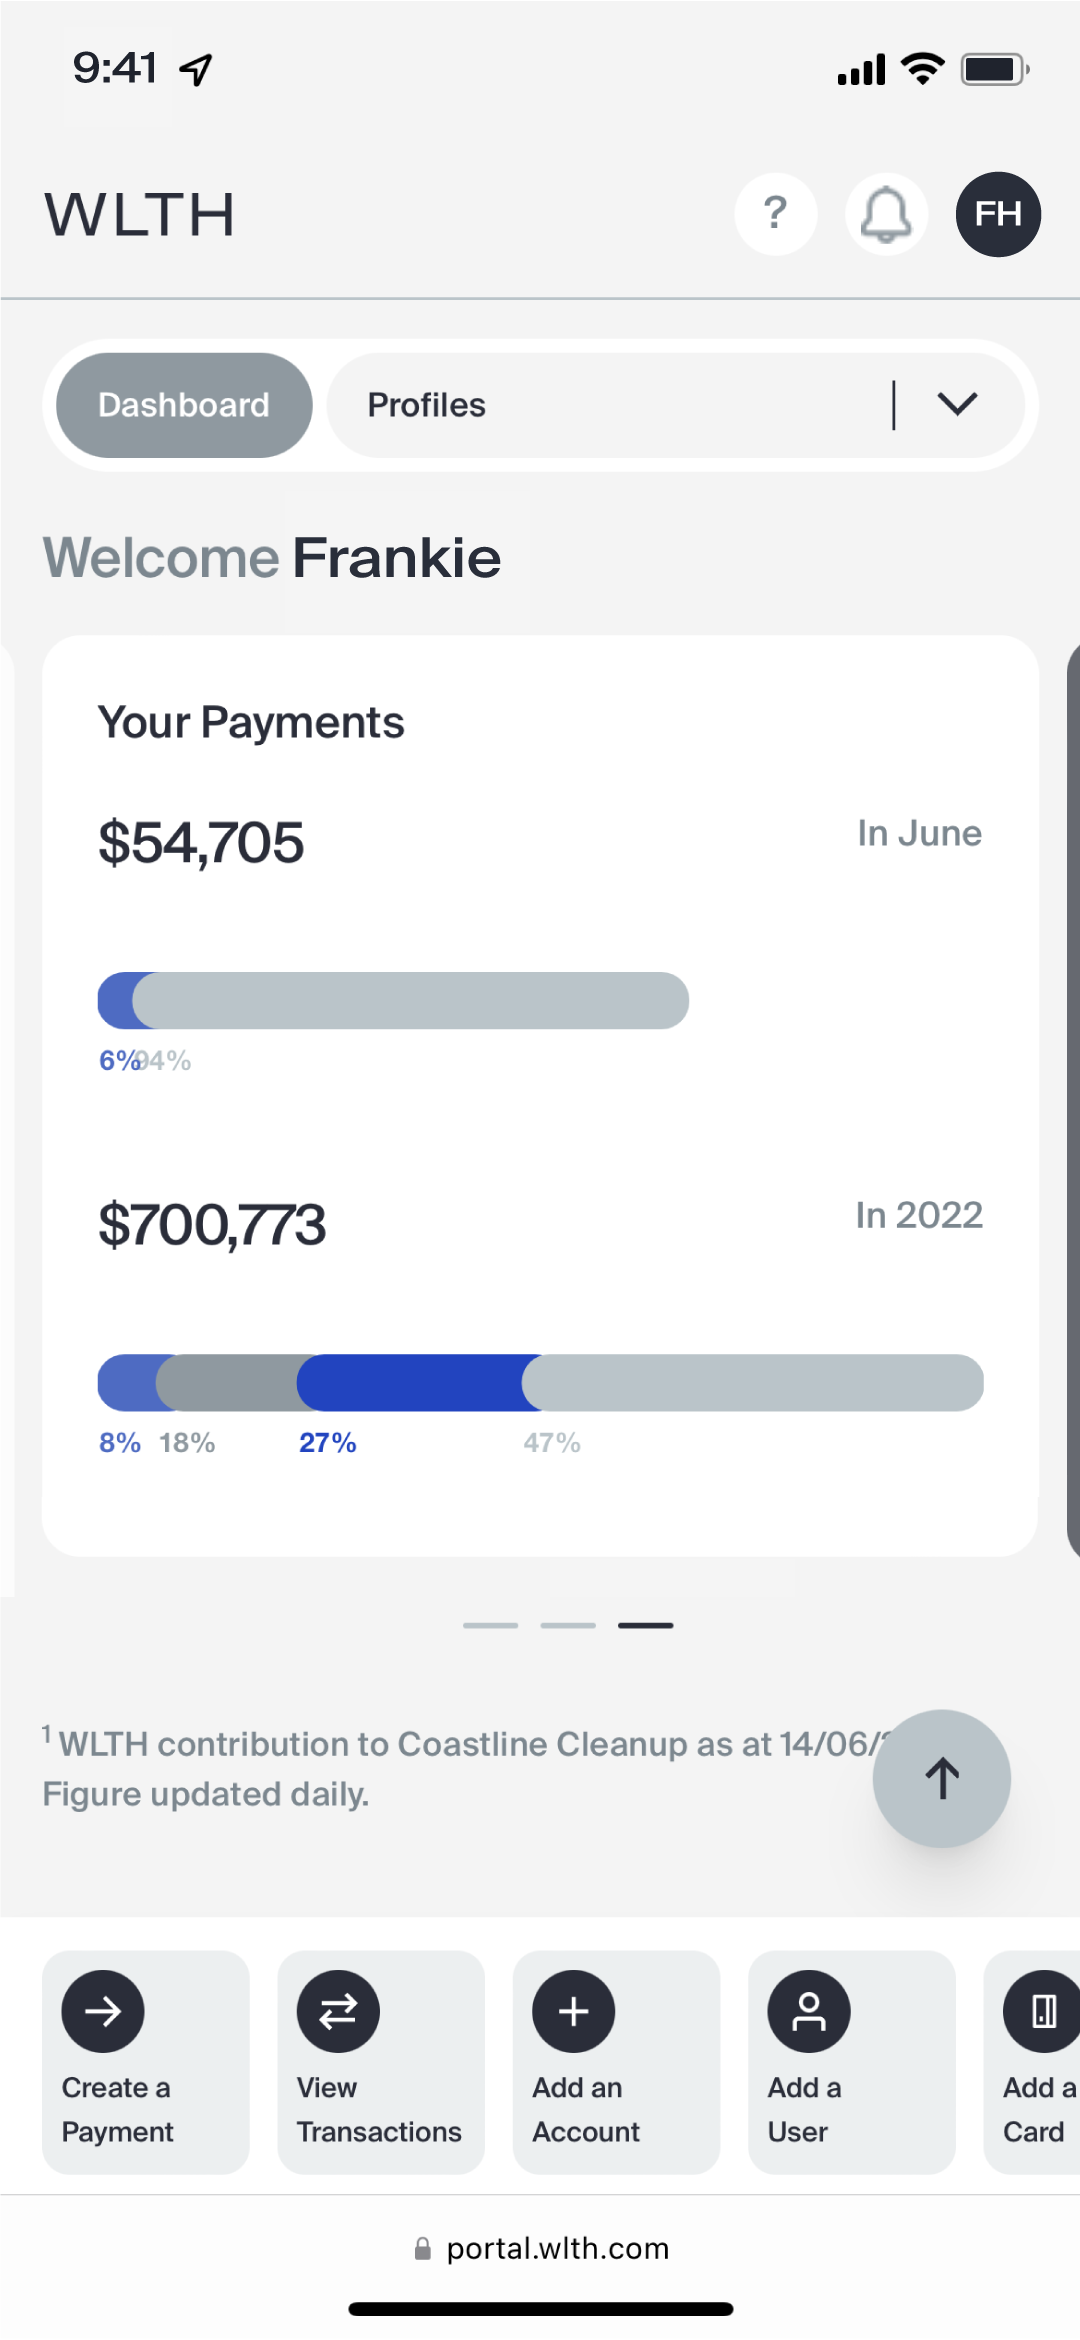This screenshot has width=1080, height=2340.
Task: Tap the Add a User person icon
Action: click(x=809, y=2011)
